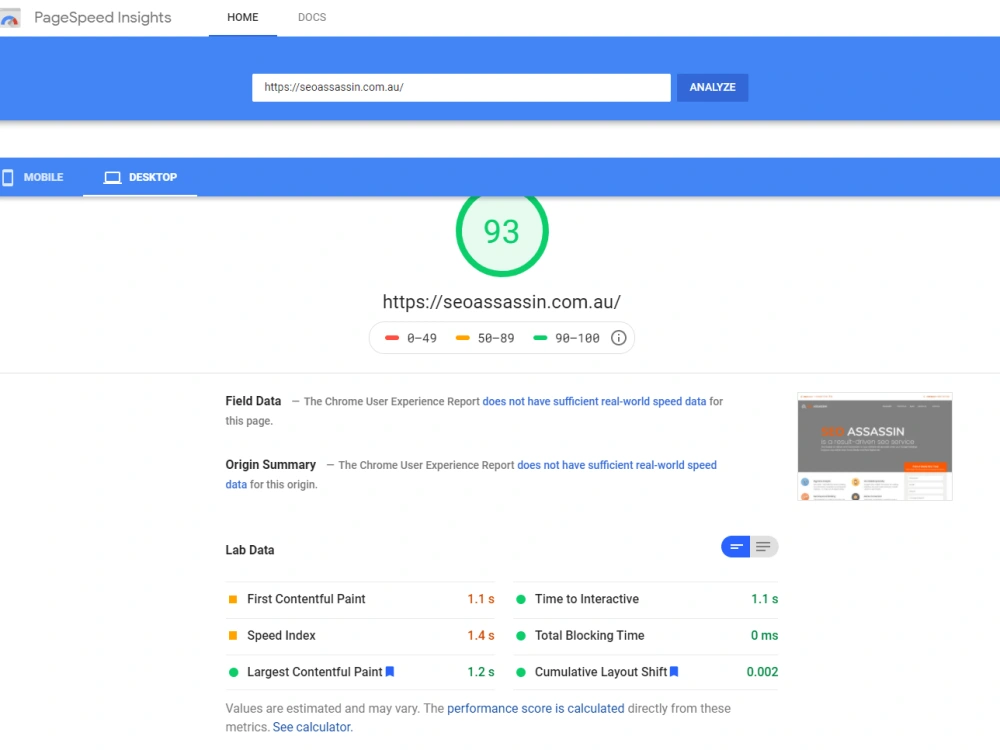Open the score legend info icon

(618, 338)
